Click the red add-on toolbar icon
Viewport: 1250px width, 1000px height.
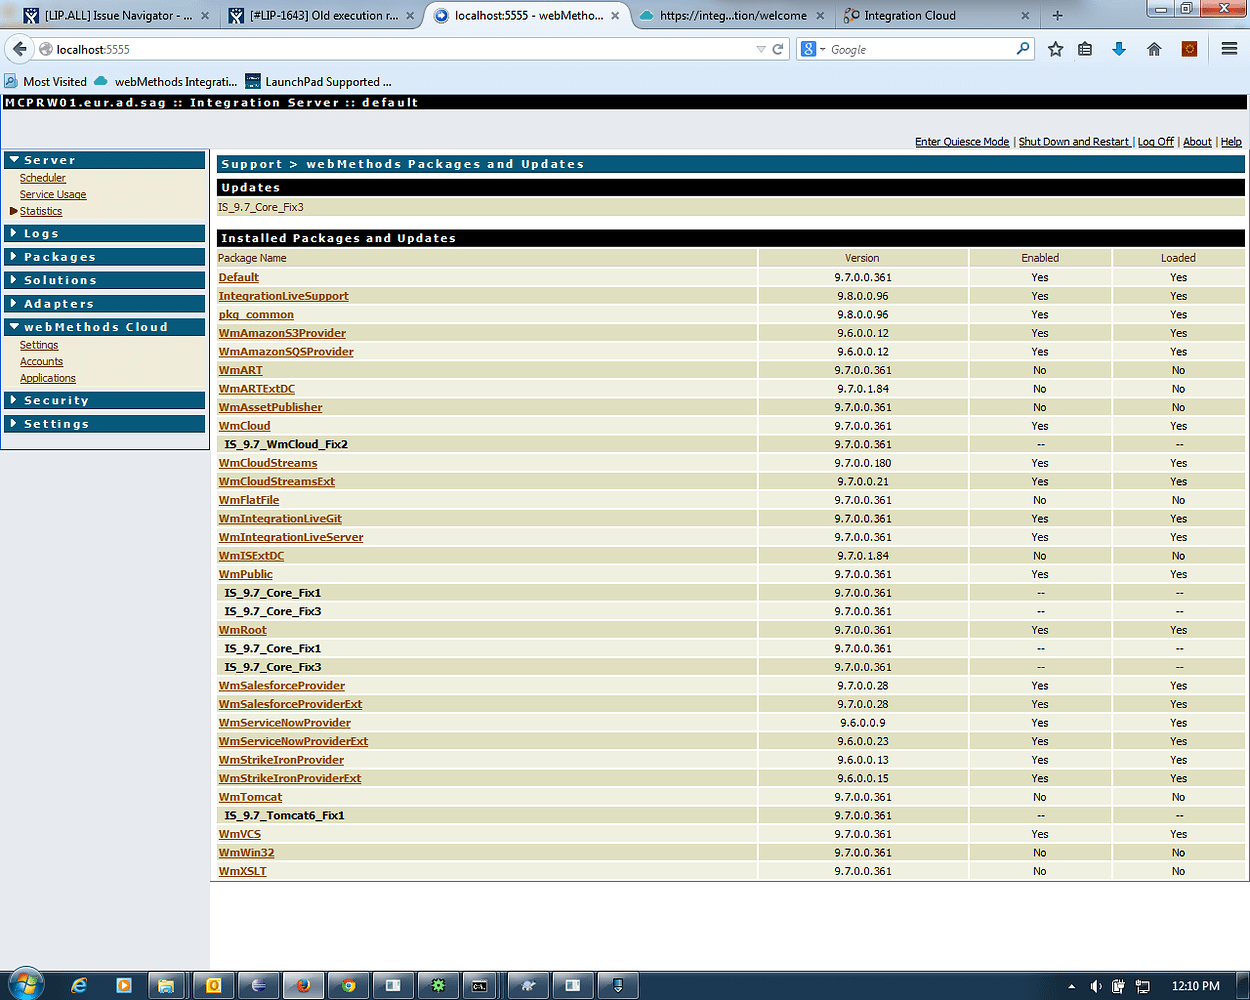coord(1189,49)
